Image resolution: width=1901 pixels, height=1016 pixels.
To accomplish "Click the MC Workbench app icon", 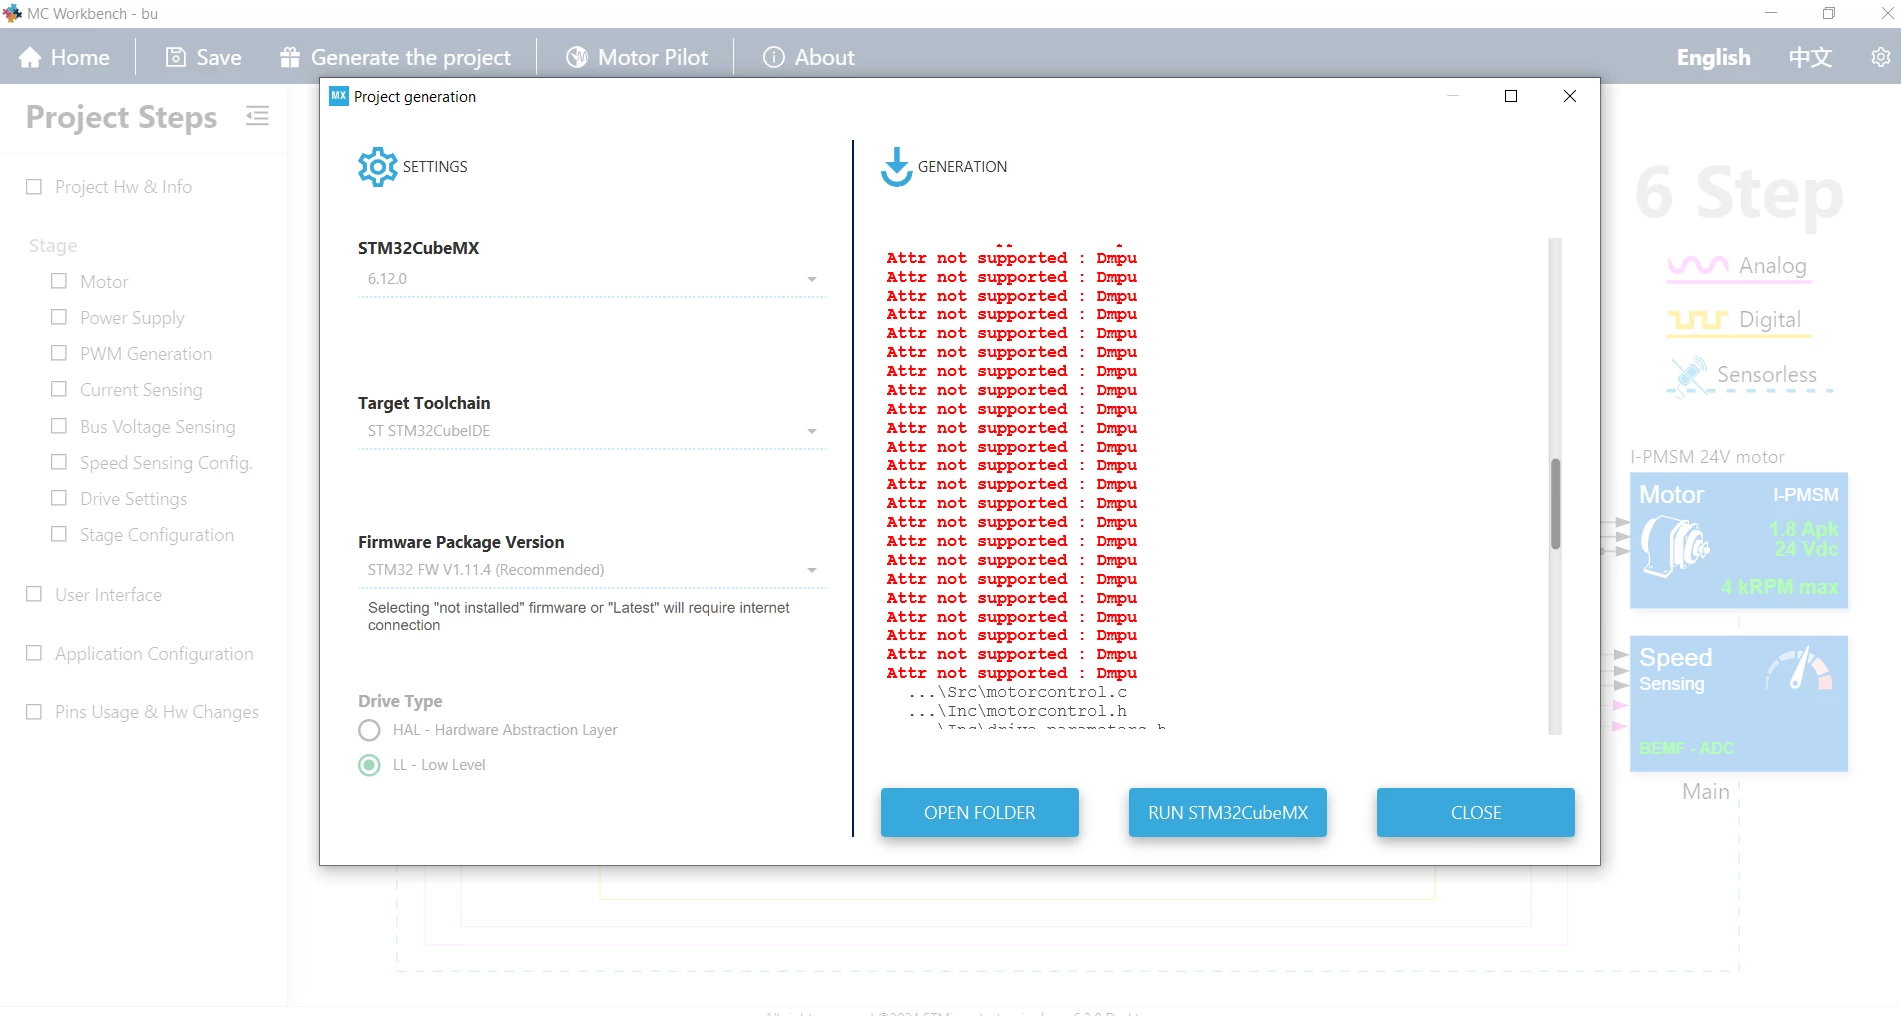I will [12, 13].
